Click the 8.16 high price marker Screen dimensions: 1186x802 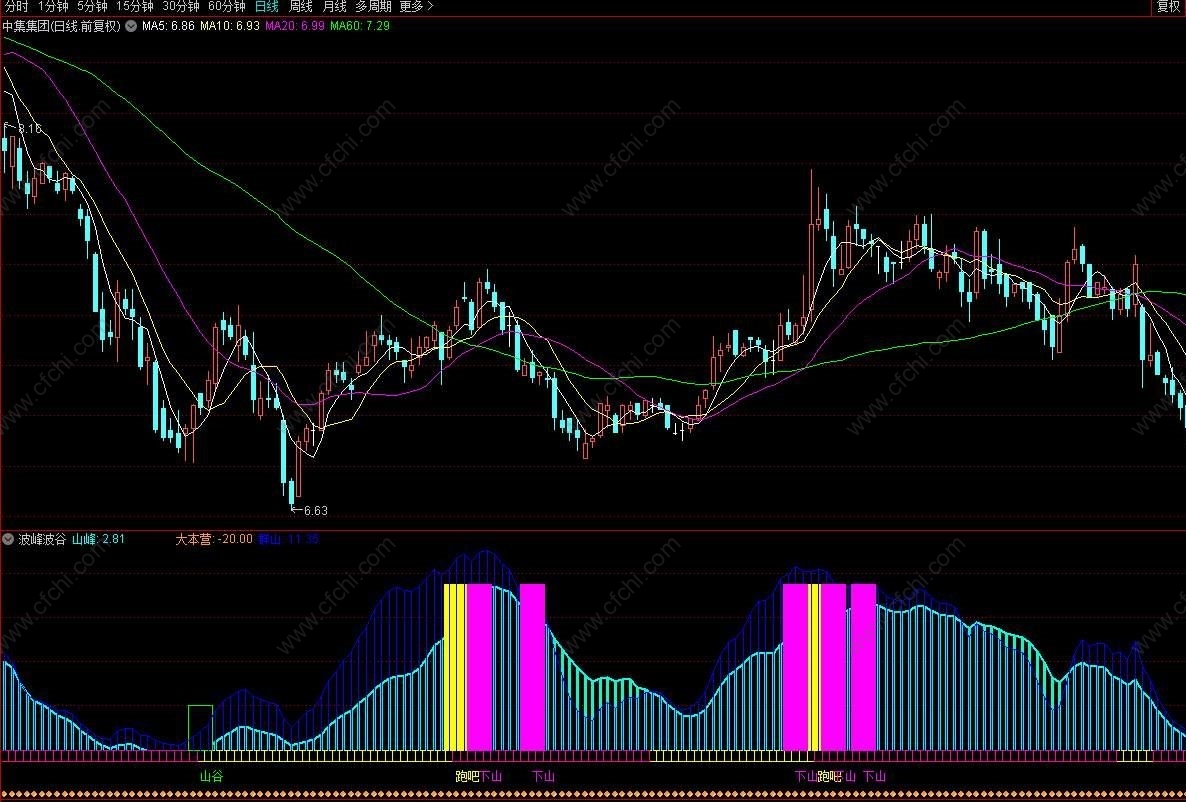pos(23,129)
